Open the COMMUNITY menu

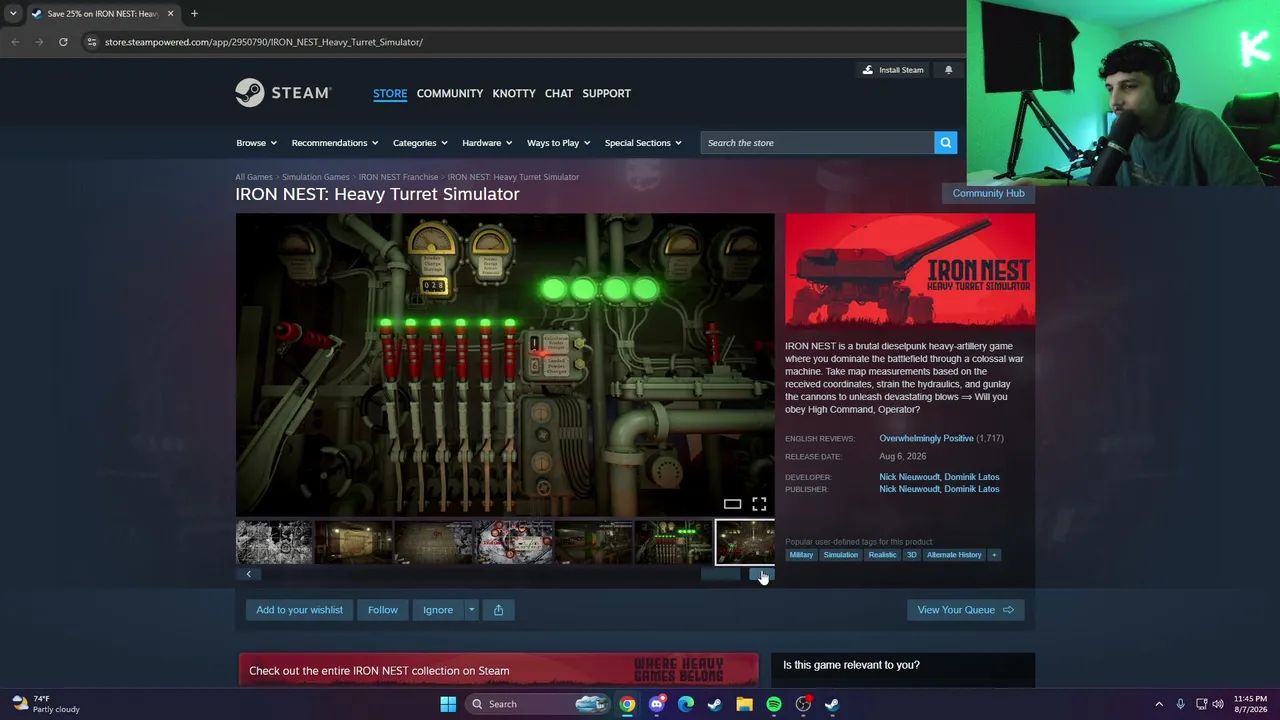coord(450,93)
